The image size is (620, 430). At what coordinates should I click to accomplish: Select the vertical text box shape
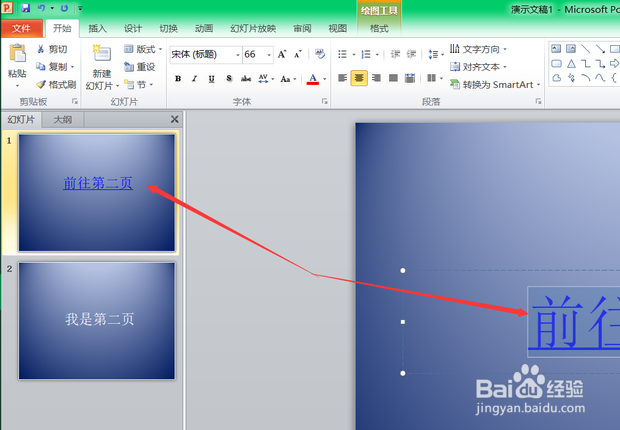tap(571, 49)
